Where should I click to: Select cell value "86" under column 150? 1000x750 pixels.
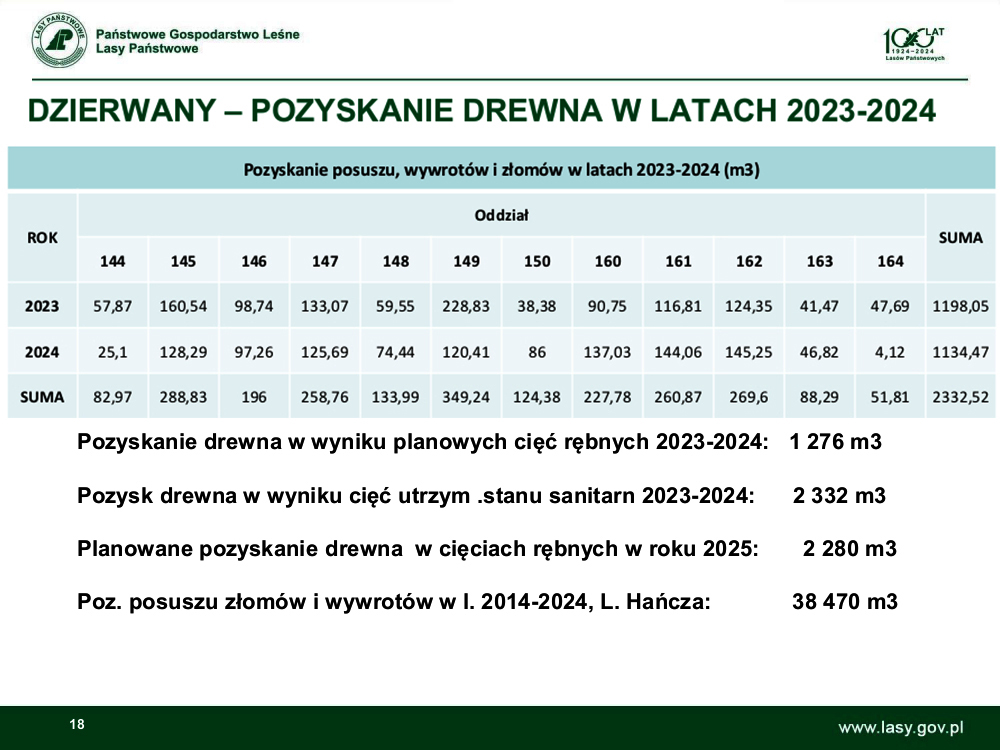click(537, 353)
